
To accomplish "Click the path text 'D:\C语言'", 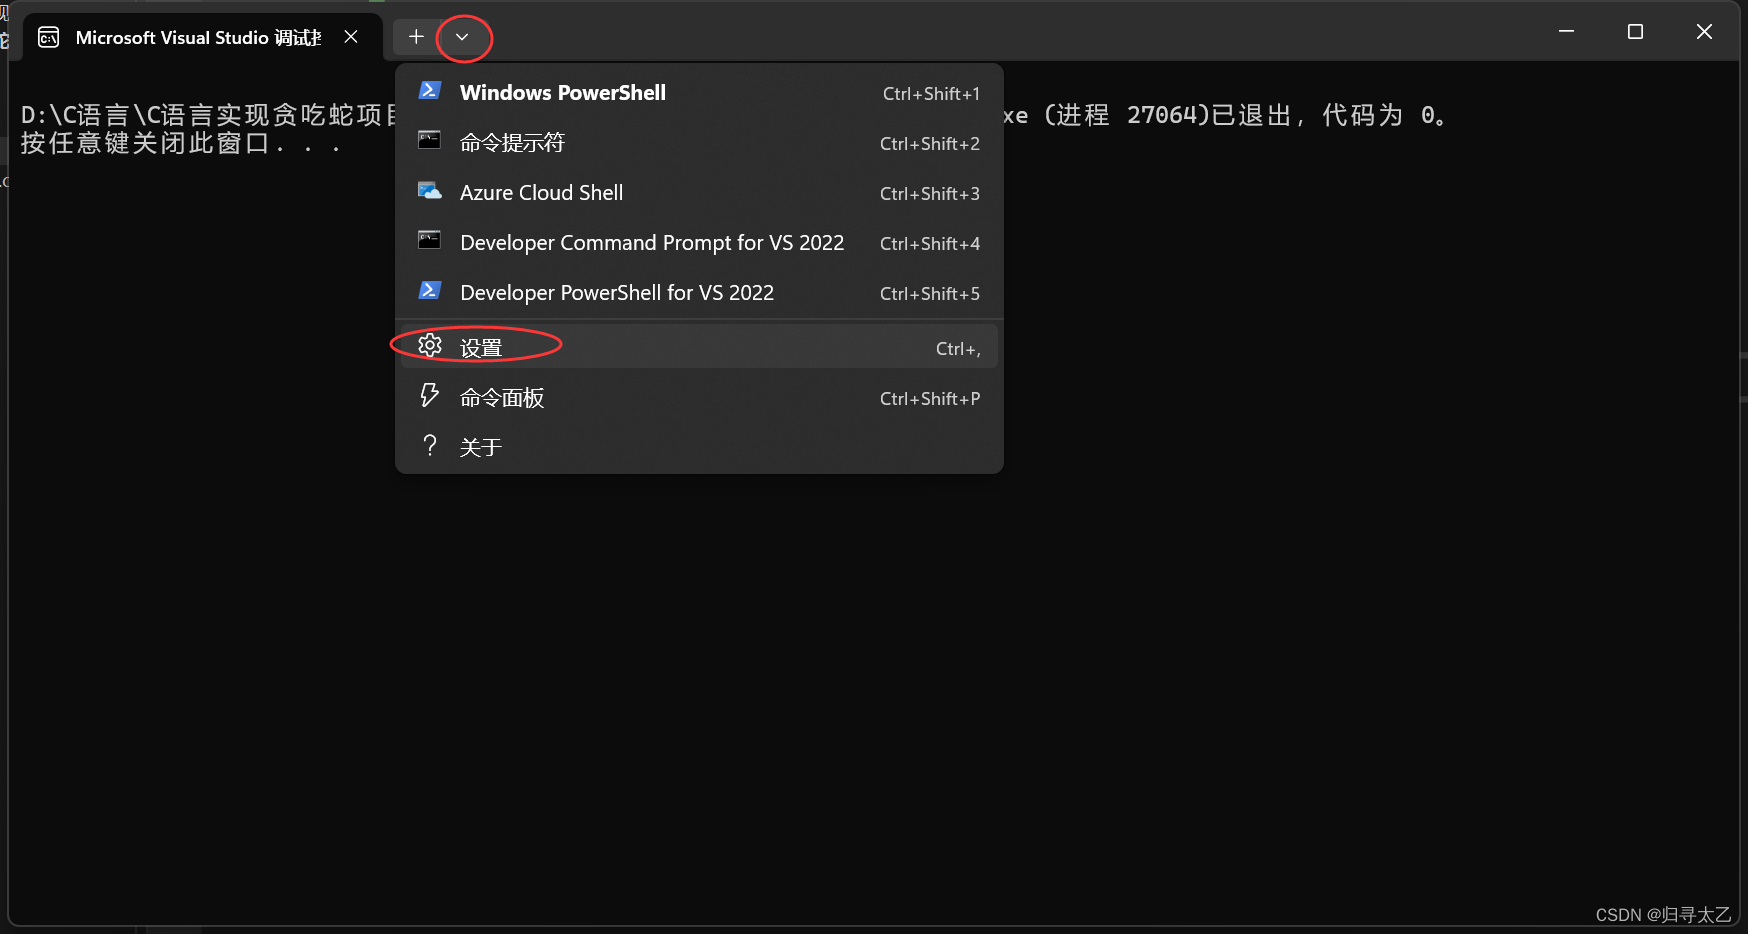I will [75, 115].
